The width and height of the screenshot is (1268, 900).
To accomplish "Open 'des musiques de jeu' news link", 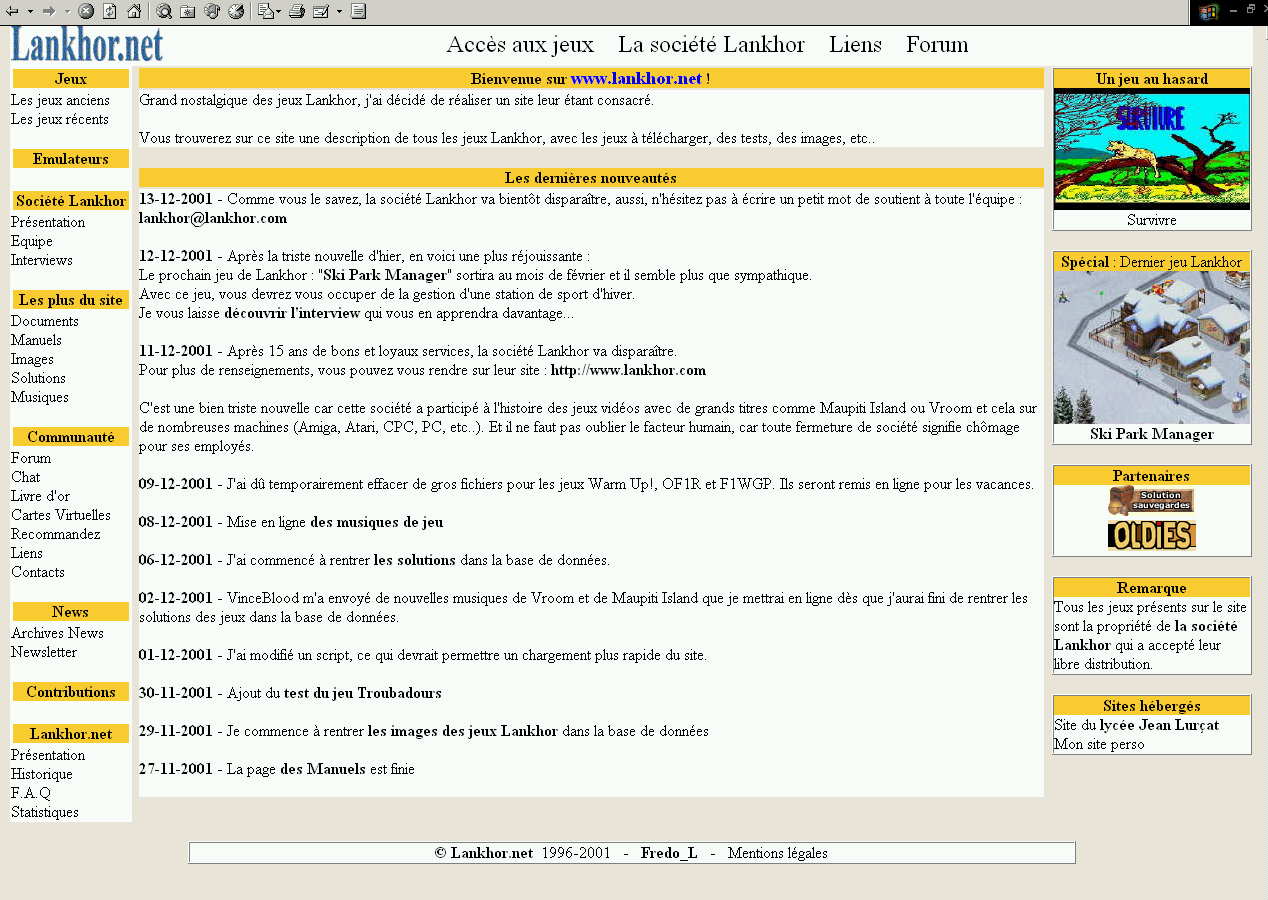I will click(377, 522).
